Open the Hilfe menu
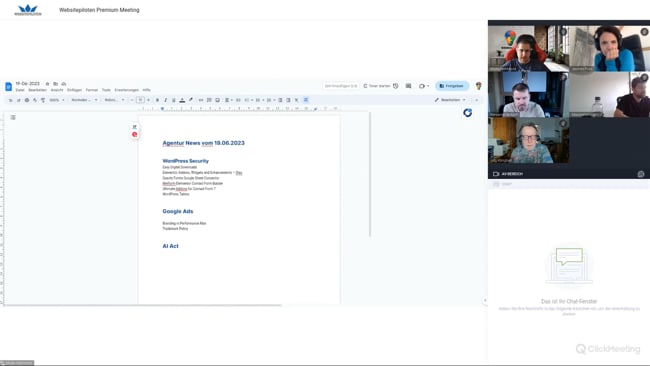 click(146, 90)
